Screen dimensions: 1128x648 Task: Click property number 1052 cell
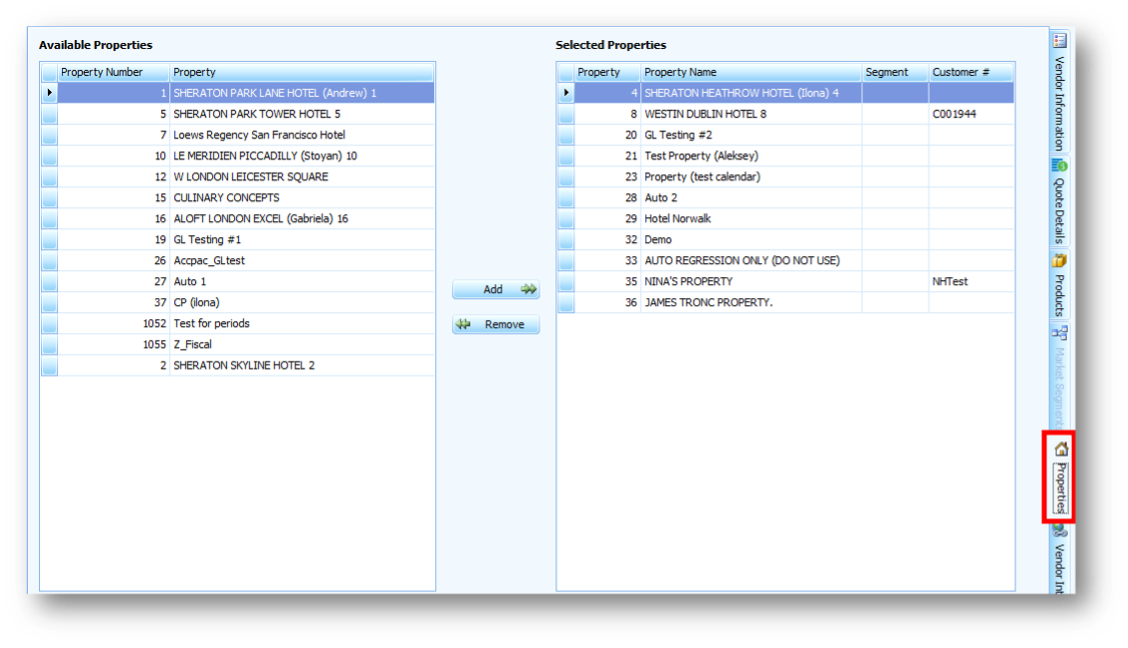pos(113,323)
